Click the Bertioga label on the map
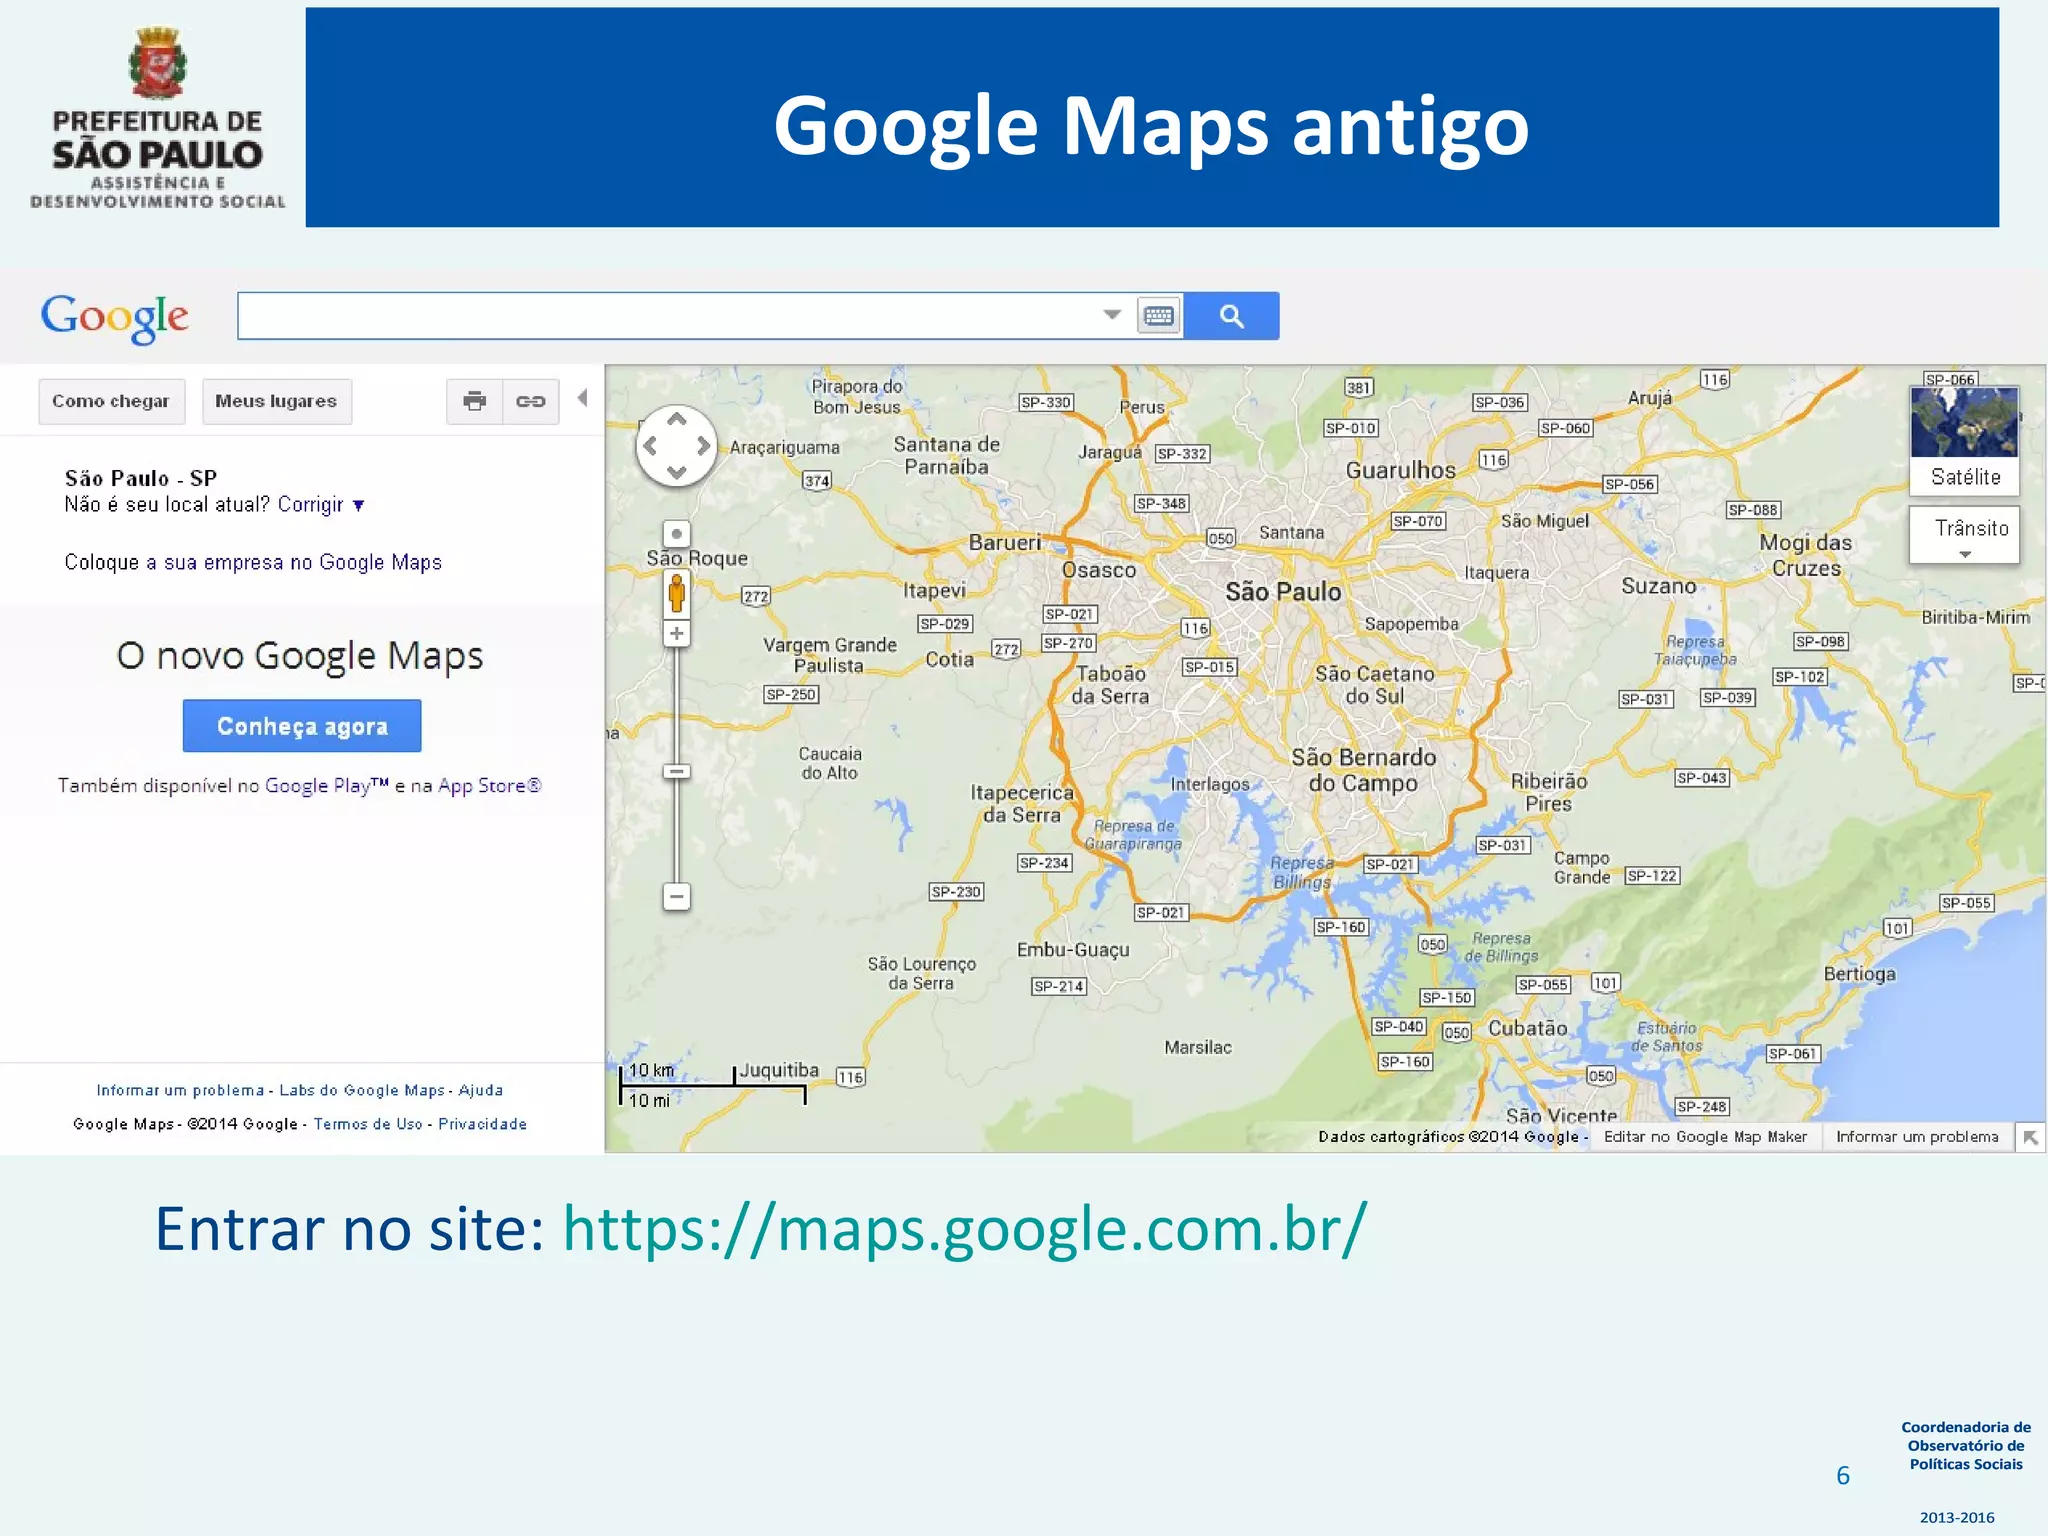The image size is (2048, 1536). click(1860, 973)
